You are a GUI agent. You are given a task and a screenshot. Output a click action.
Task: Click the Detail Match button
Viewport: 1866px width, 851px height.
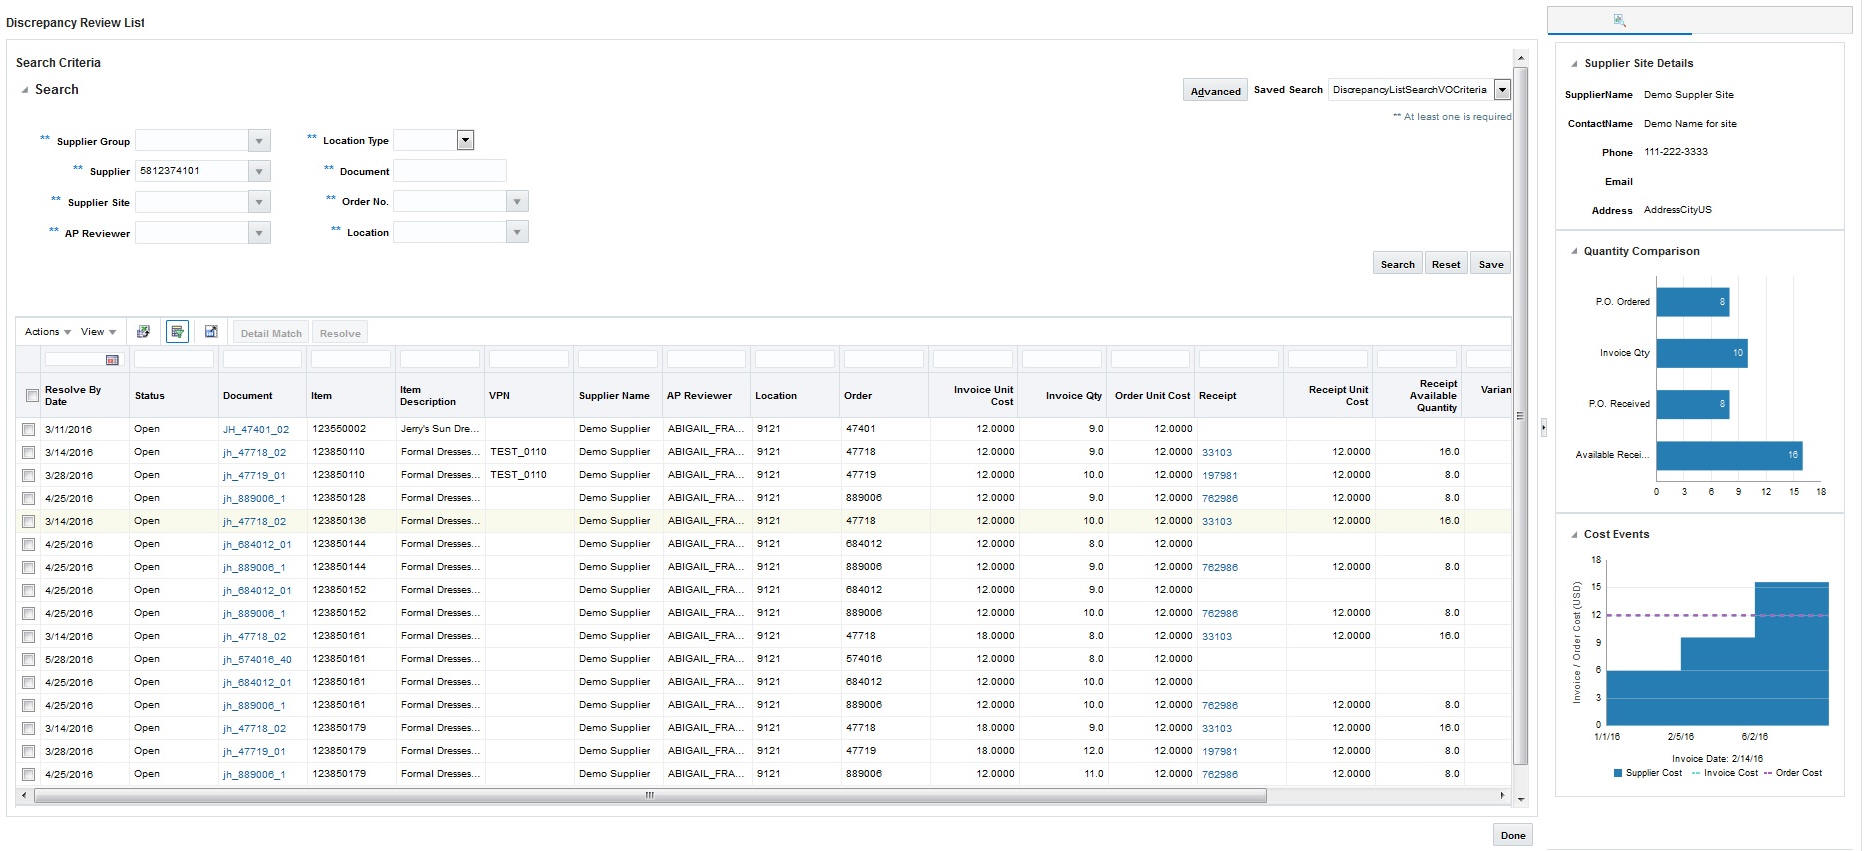271,333
